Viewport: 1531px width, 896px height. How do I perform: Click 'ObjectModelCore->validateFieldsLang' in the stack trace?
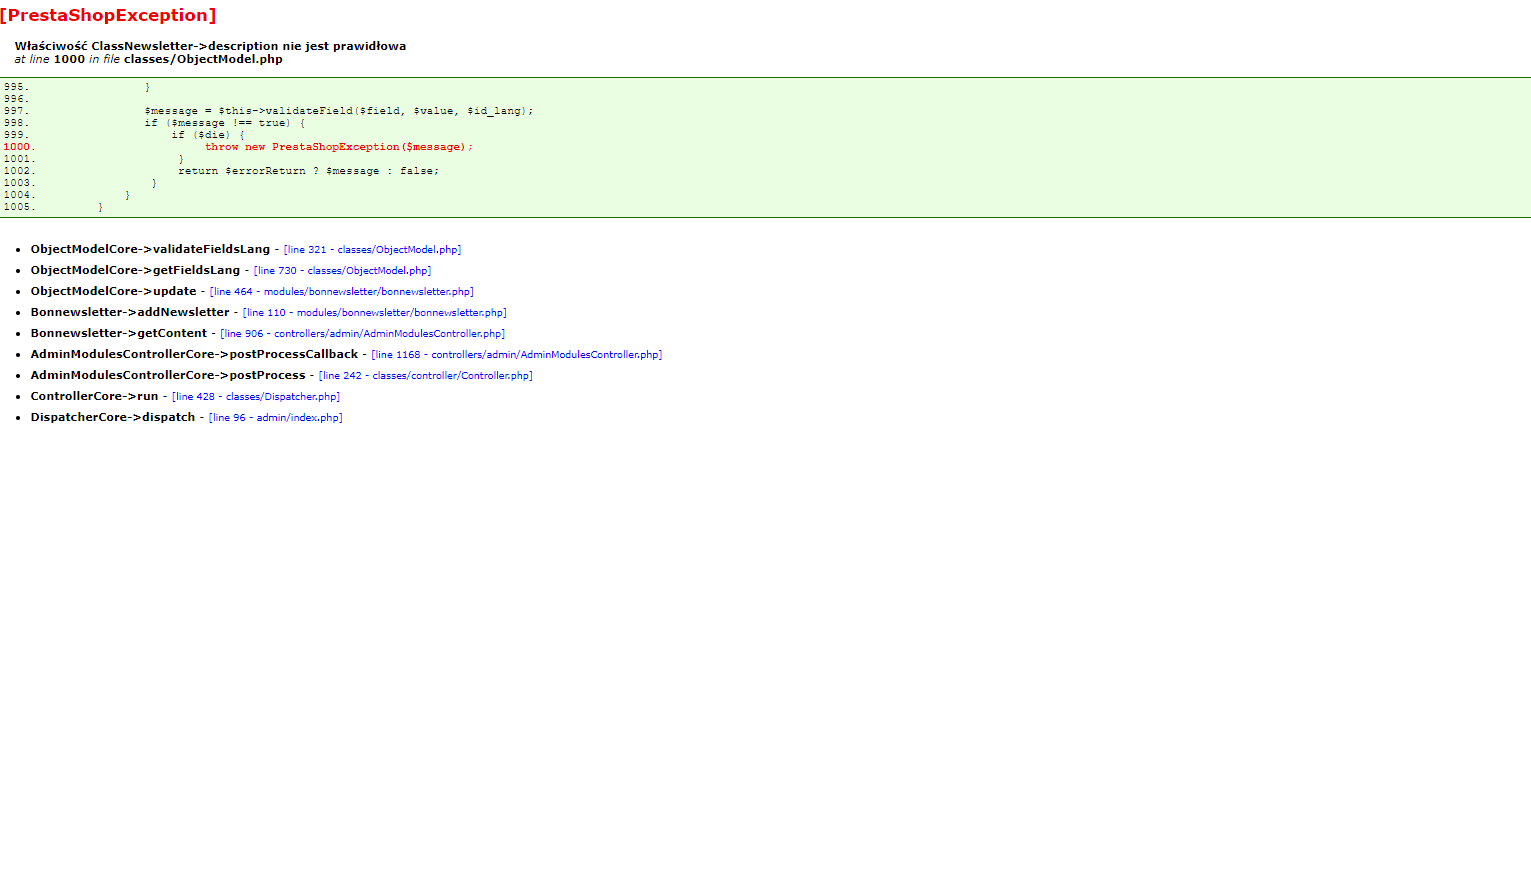pos(150,249)
